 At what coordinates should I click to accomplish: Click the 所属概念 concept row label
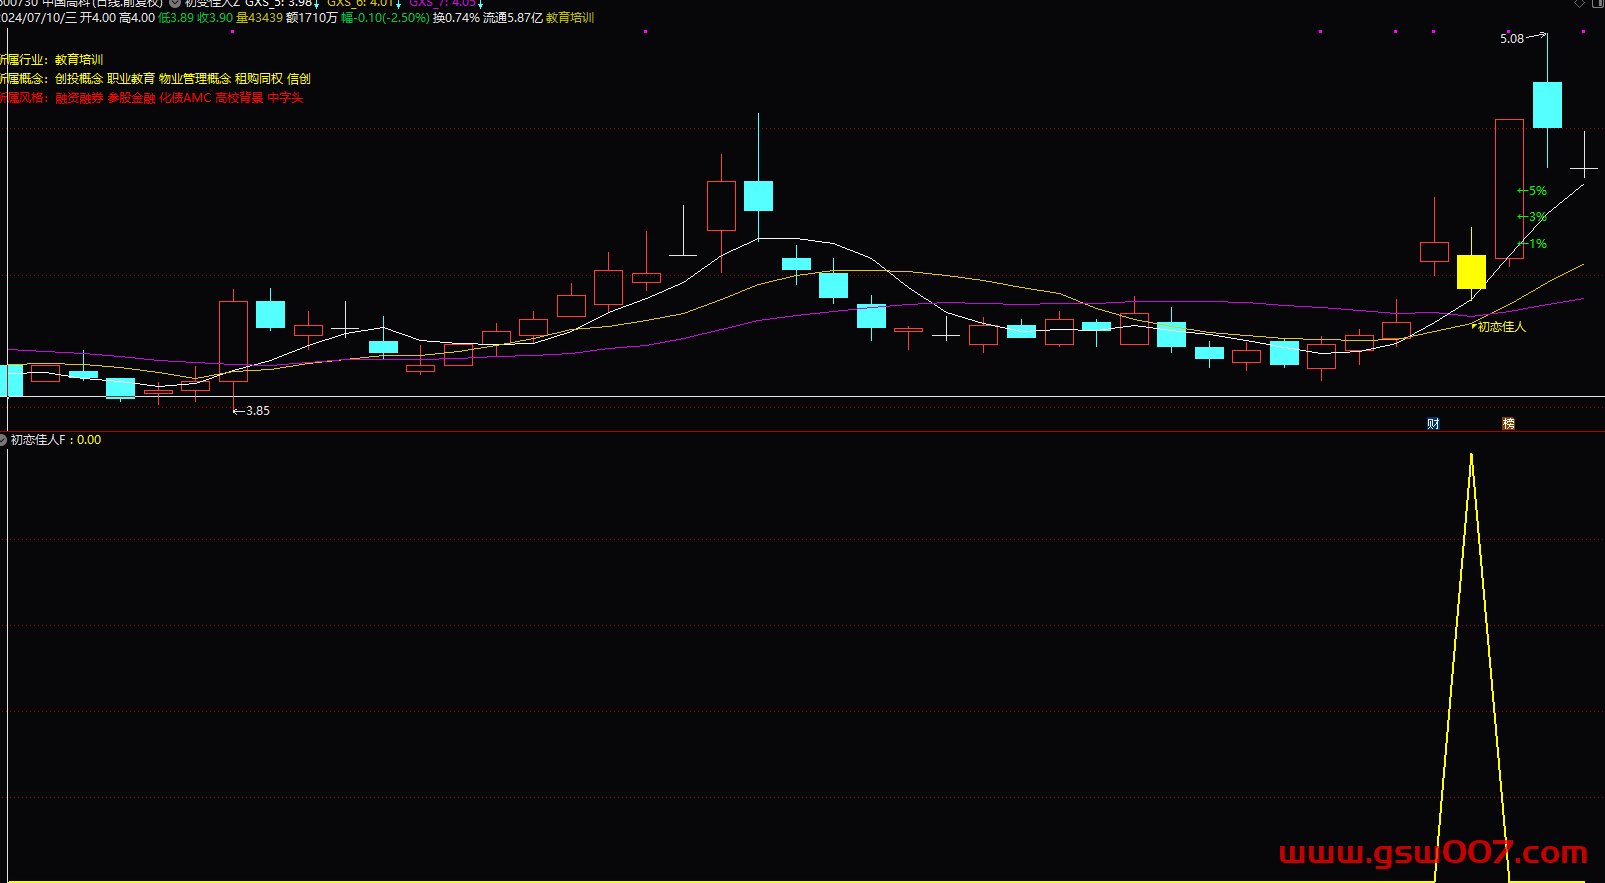(x=22, y=78)
